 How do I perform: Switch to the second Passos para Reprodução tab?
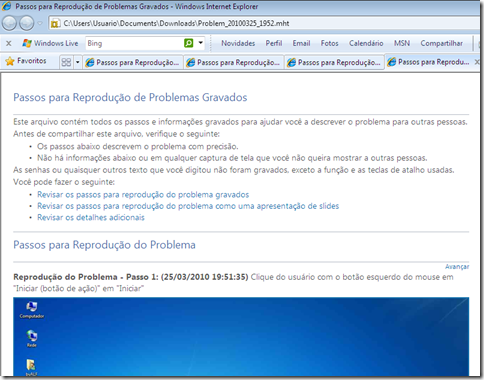[234, 62]
